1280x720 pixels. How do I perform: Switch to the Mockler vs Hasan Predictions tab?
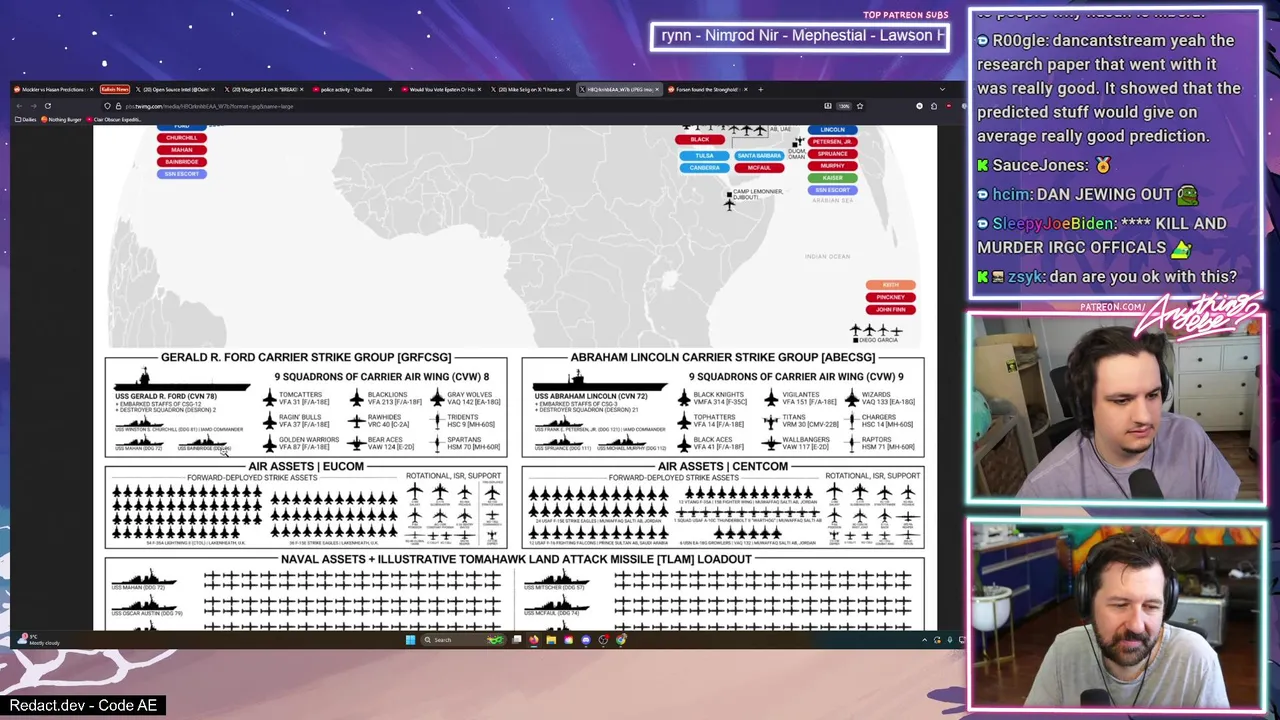53,89
